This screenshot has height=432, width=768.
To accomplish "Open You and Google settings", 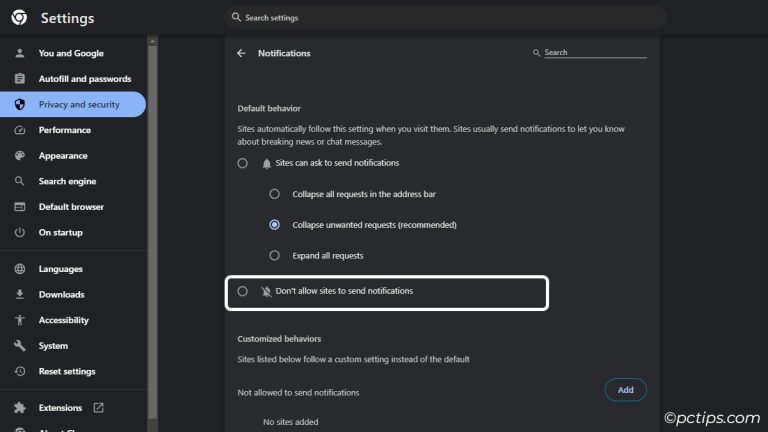I will click(x=73, y=53).
